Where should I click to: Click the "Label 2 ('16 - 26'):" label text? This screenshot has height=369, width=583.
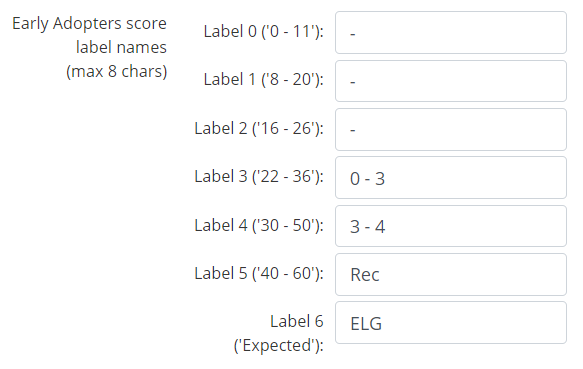[259, 129]
